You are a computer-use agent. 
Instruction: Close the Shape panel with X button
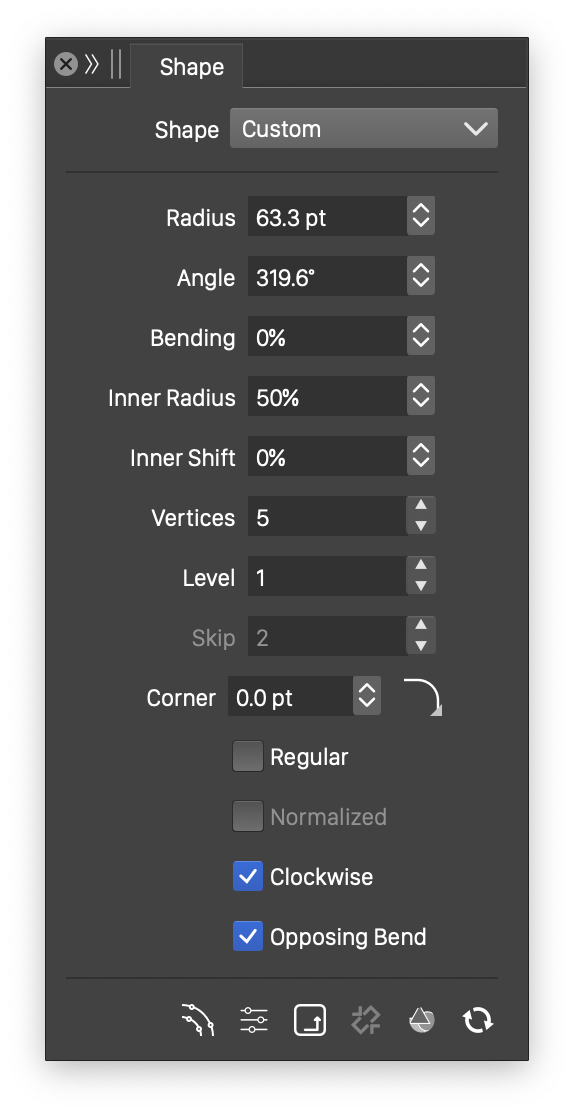pos(66,65)
